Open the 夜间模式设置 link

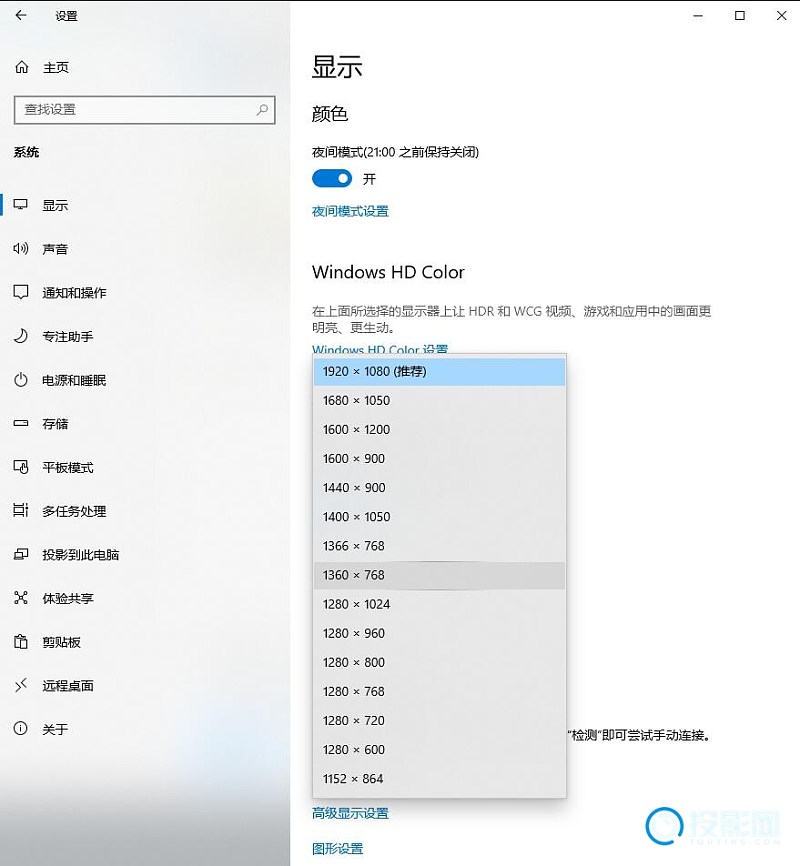coord(350,211)
